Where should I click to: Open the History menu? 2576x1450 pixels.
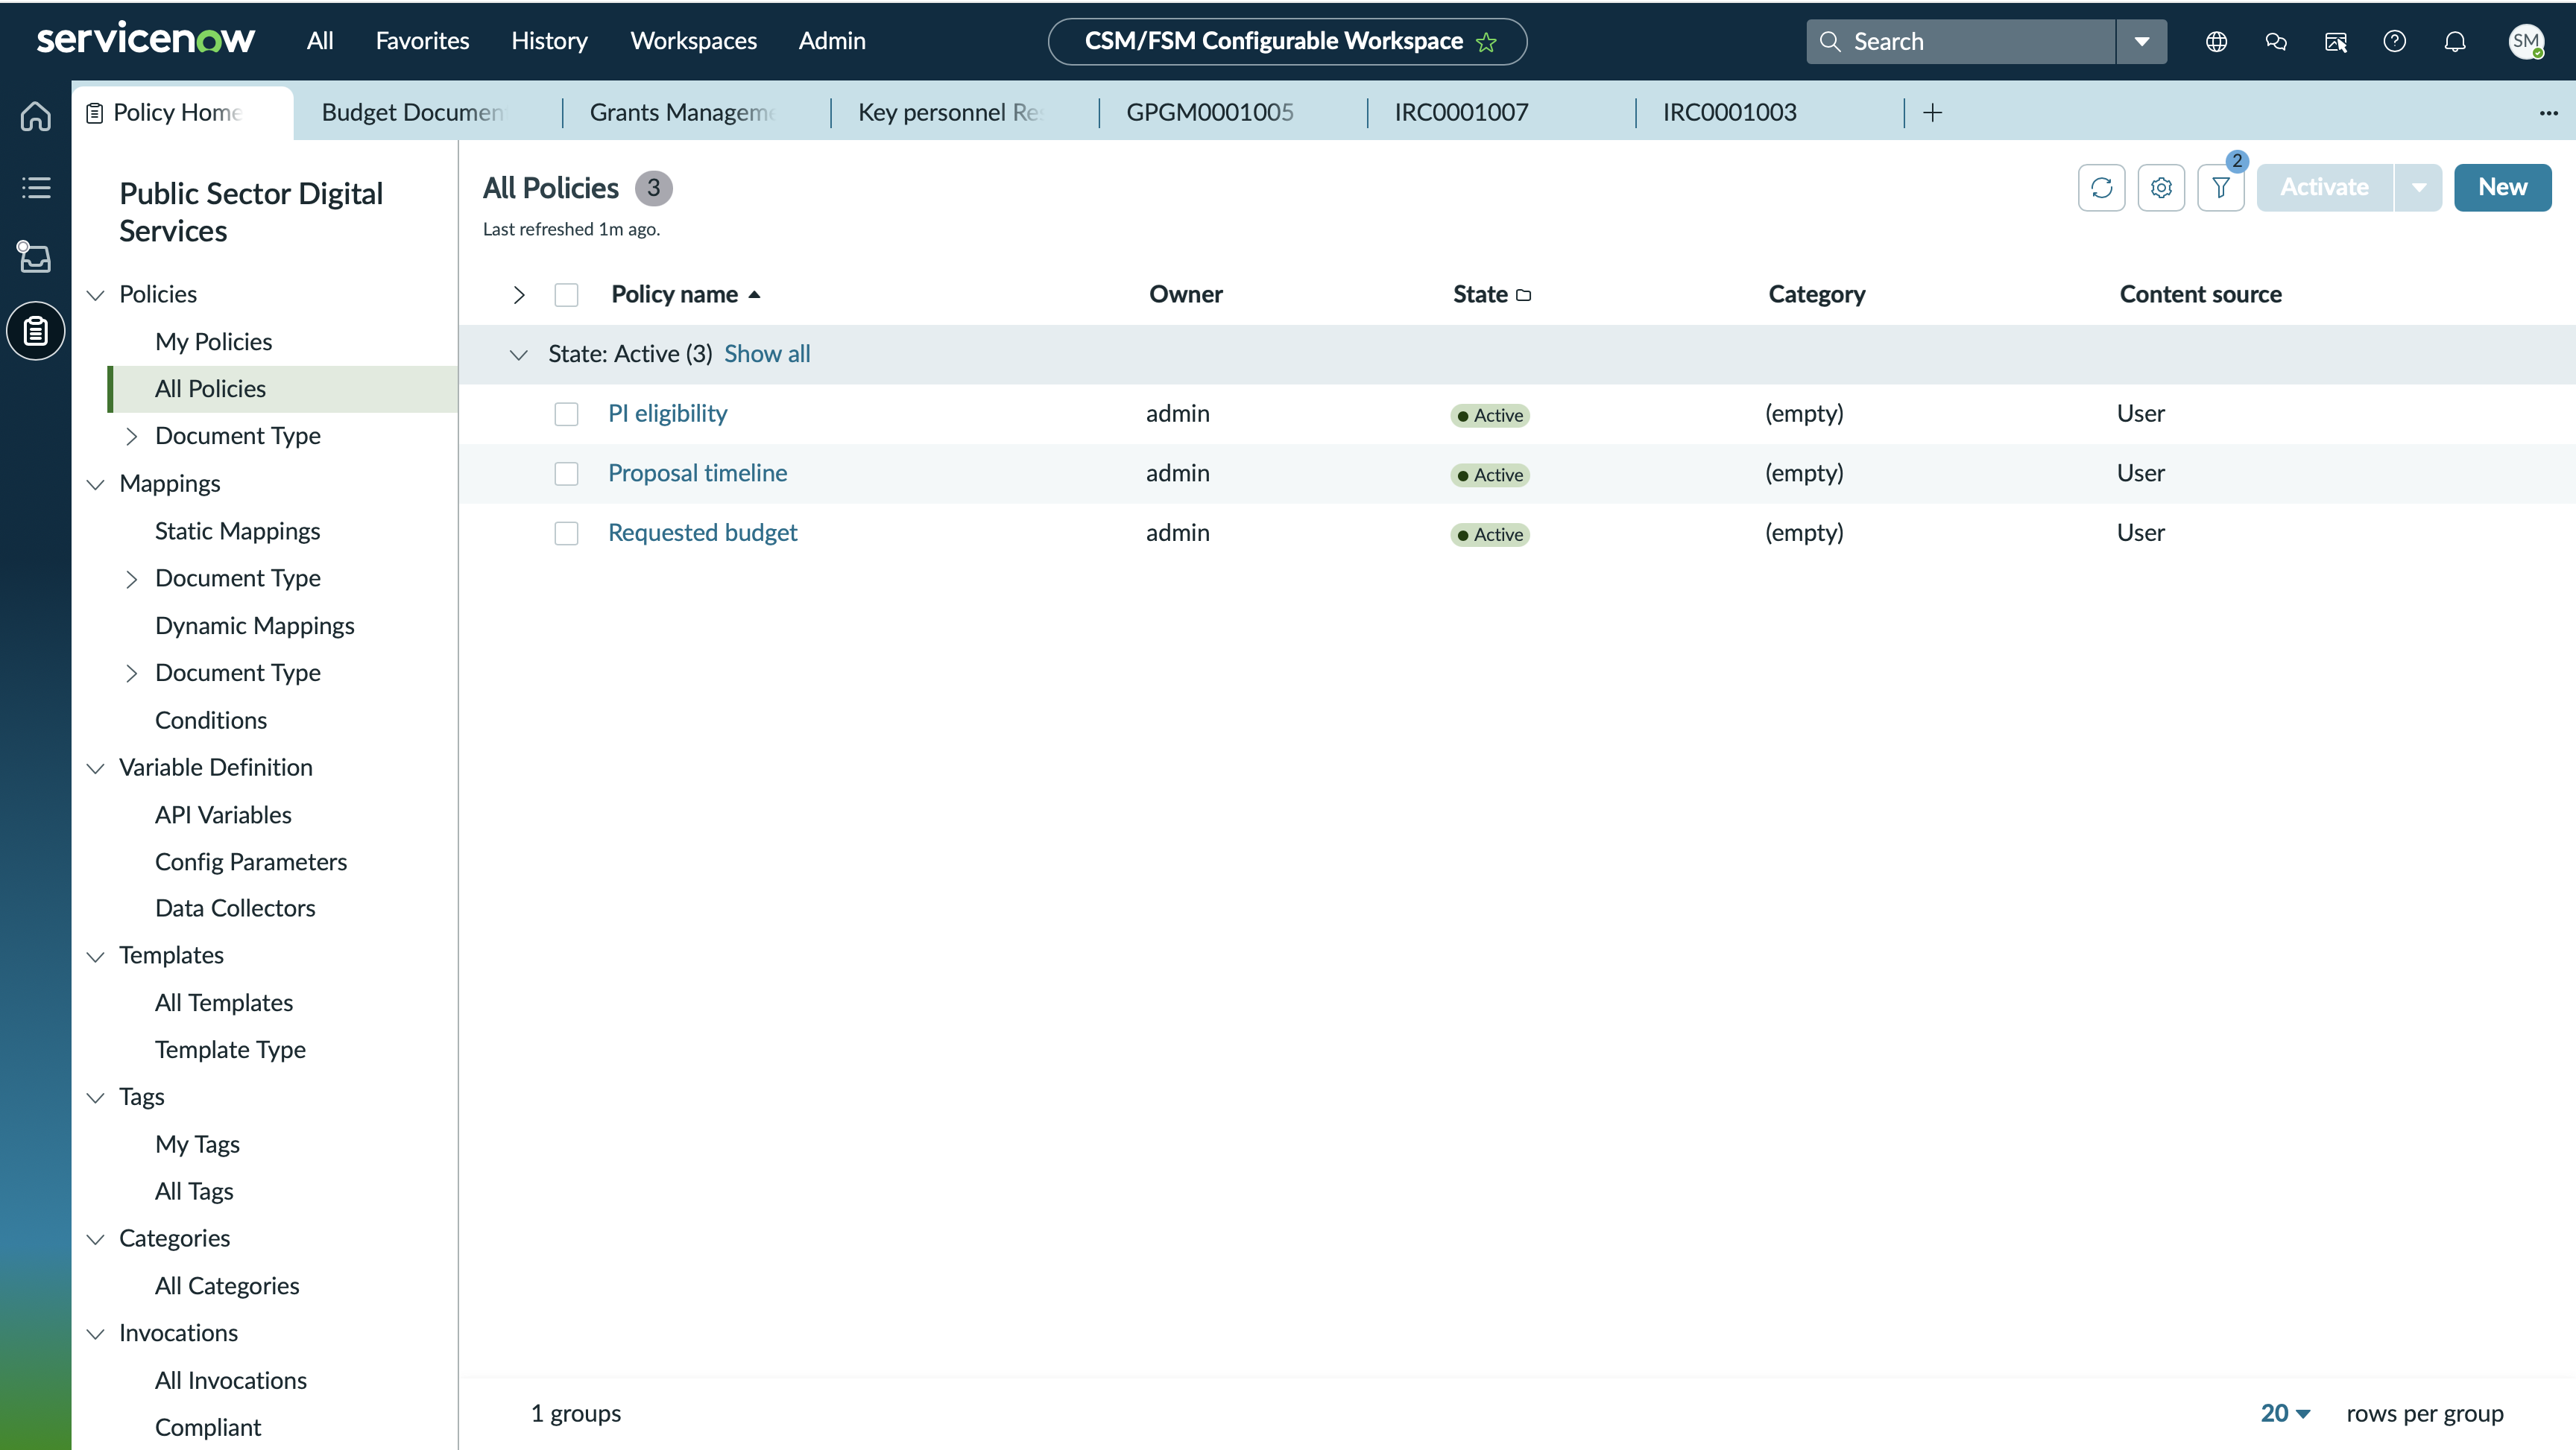pyautogui.click(x=549, y=41)
